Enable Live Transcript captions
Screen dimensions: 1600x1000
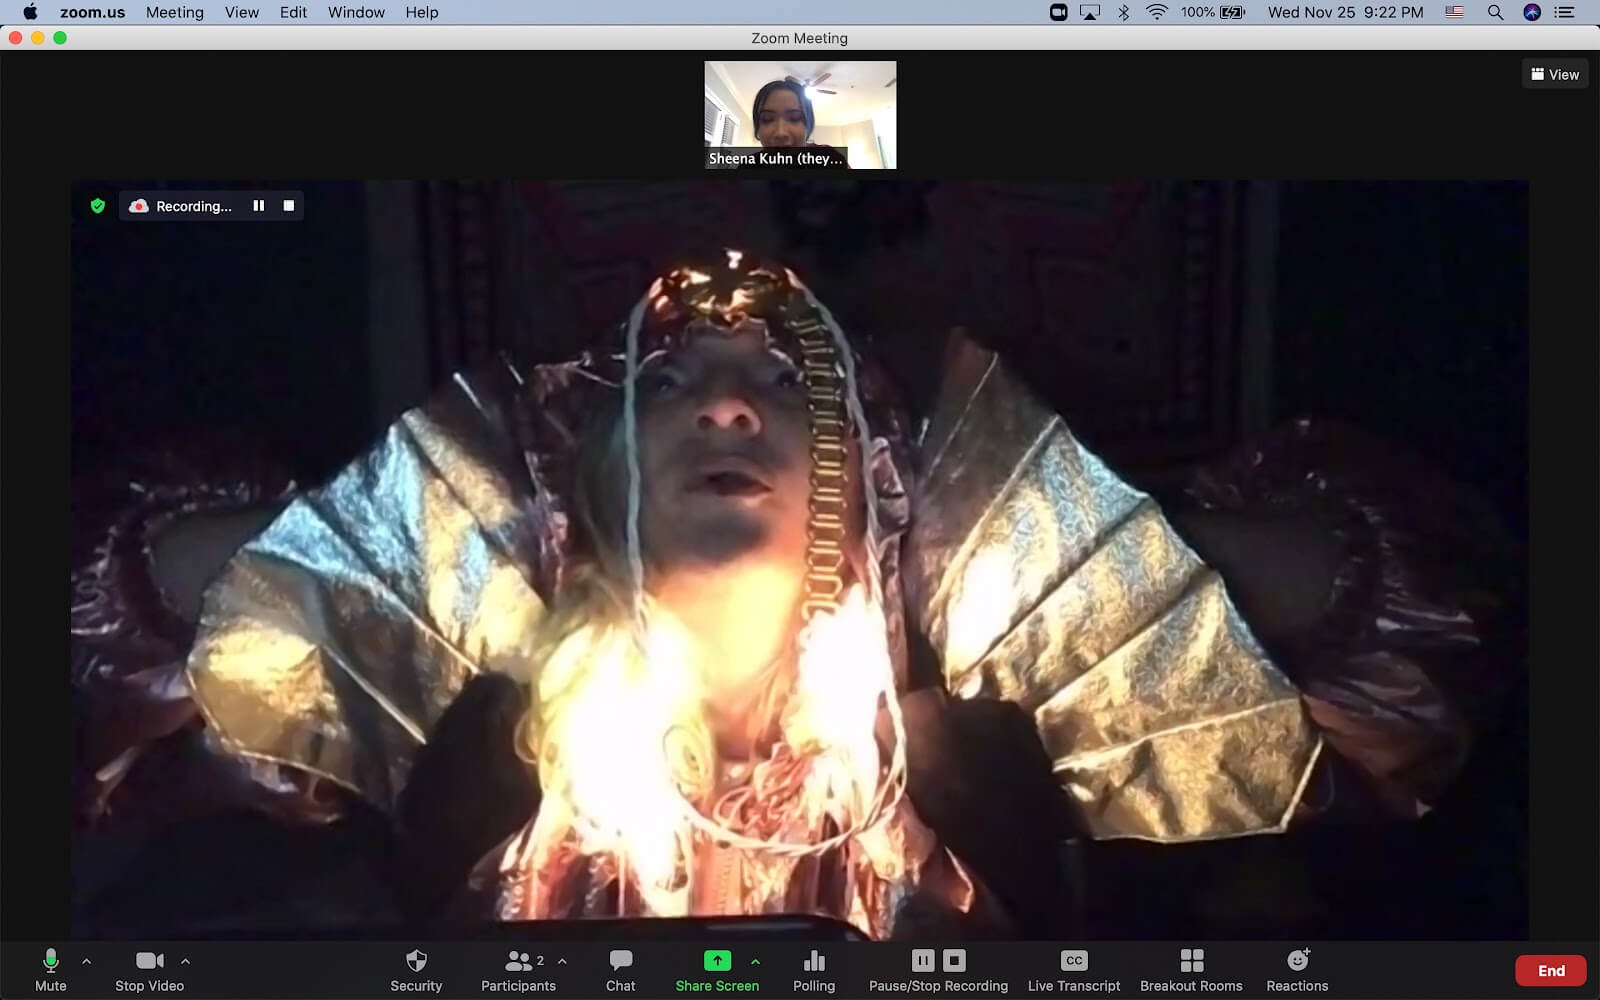pos(1074,970)
